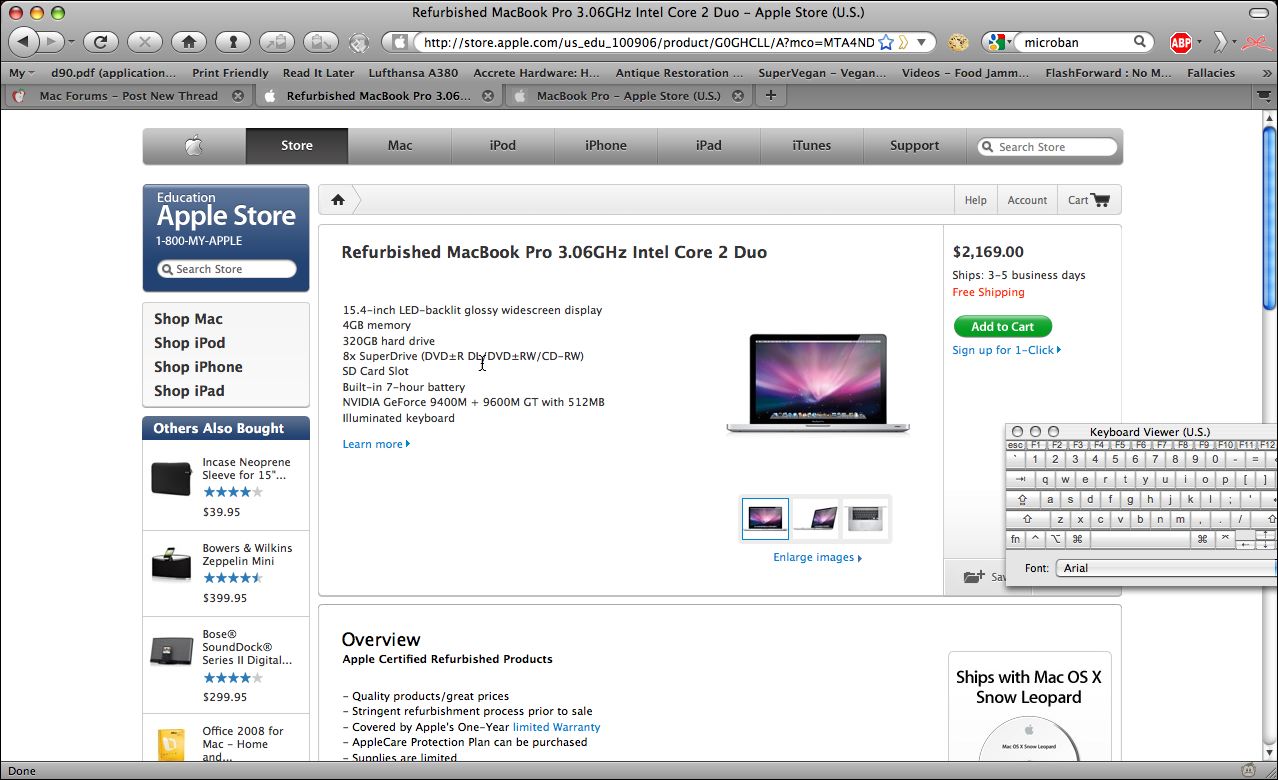The height and width of the screenshot is (780, 1278).
Task: Click the folder-plus Save icon
Action: click(x=974, y=577)
